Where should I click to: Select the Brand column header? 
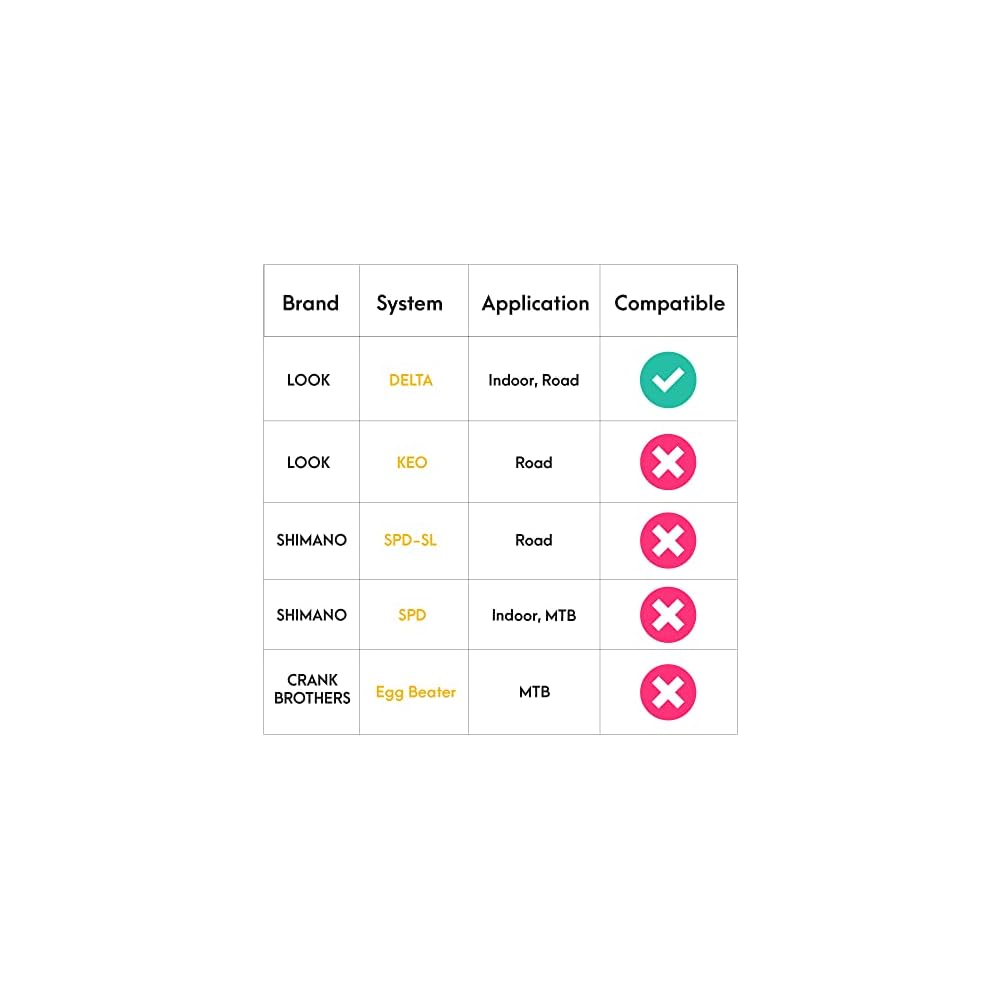310,303
